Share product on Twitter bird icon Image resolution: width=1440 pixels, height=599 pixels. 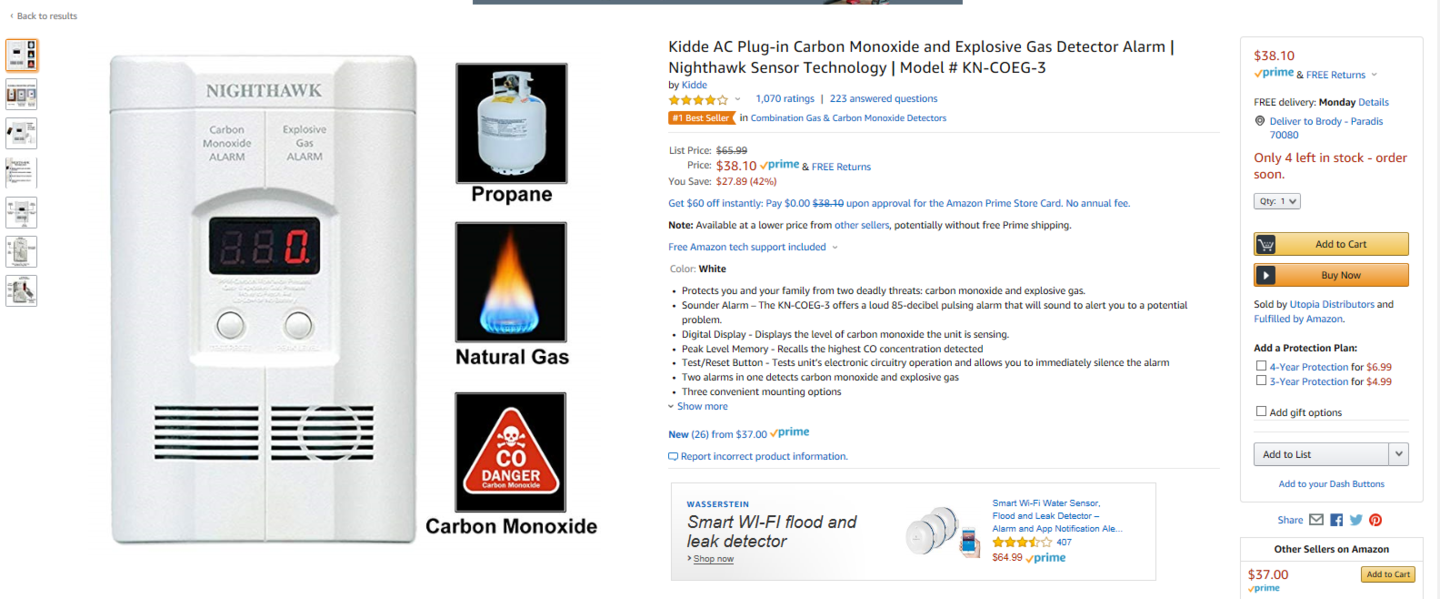1356,520
